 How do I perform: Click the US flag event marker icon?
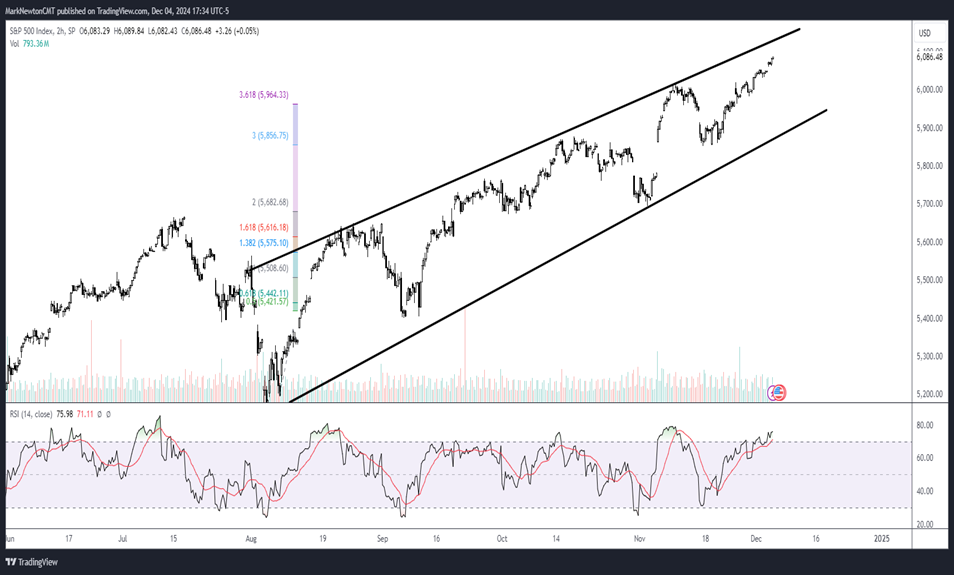click(x=780, y=394)
